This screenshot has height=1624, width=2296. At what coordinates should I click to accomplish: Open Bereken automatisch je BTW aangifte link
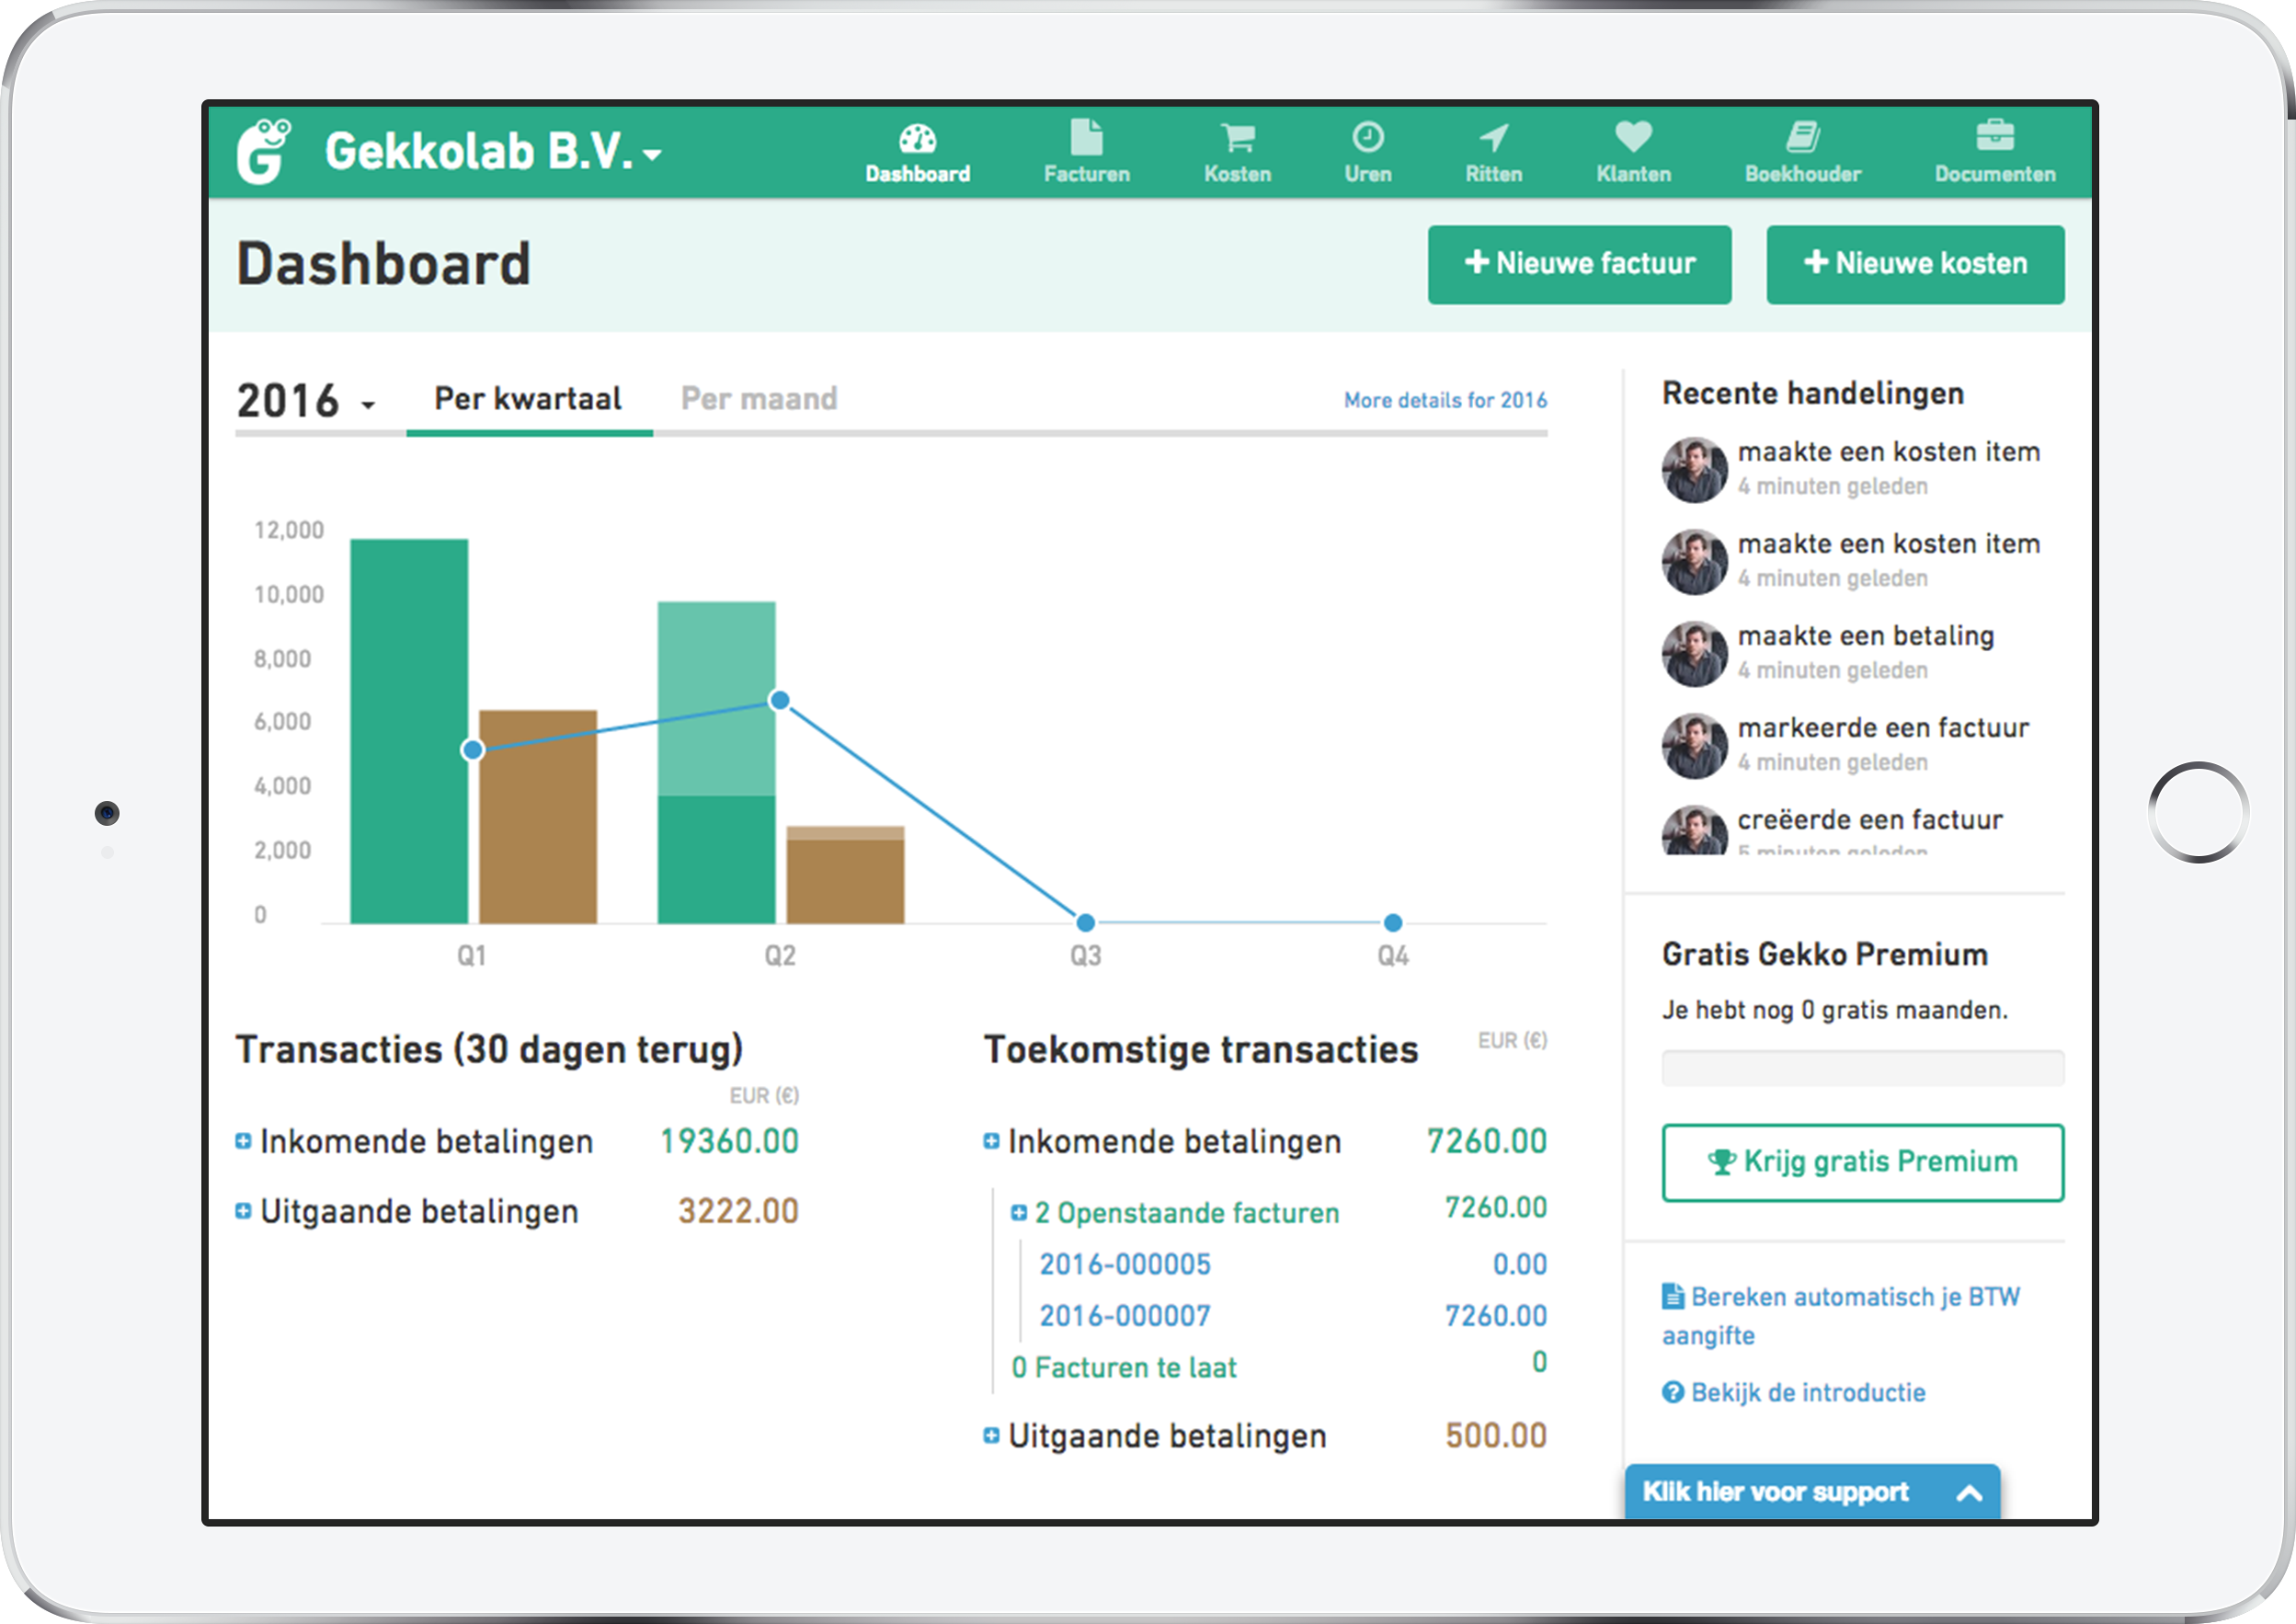click(x=1840, y=1315)
